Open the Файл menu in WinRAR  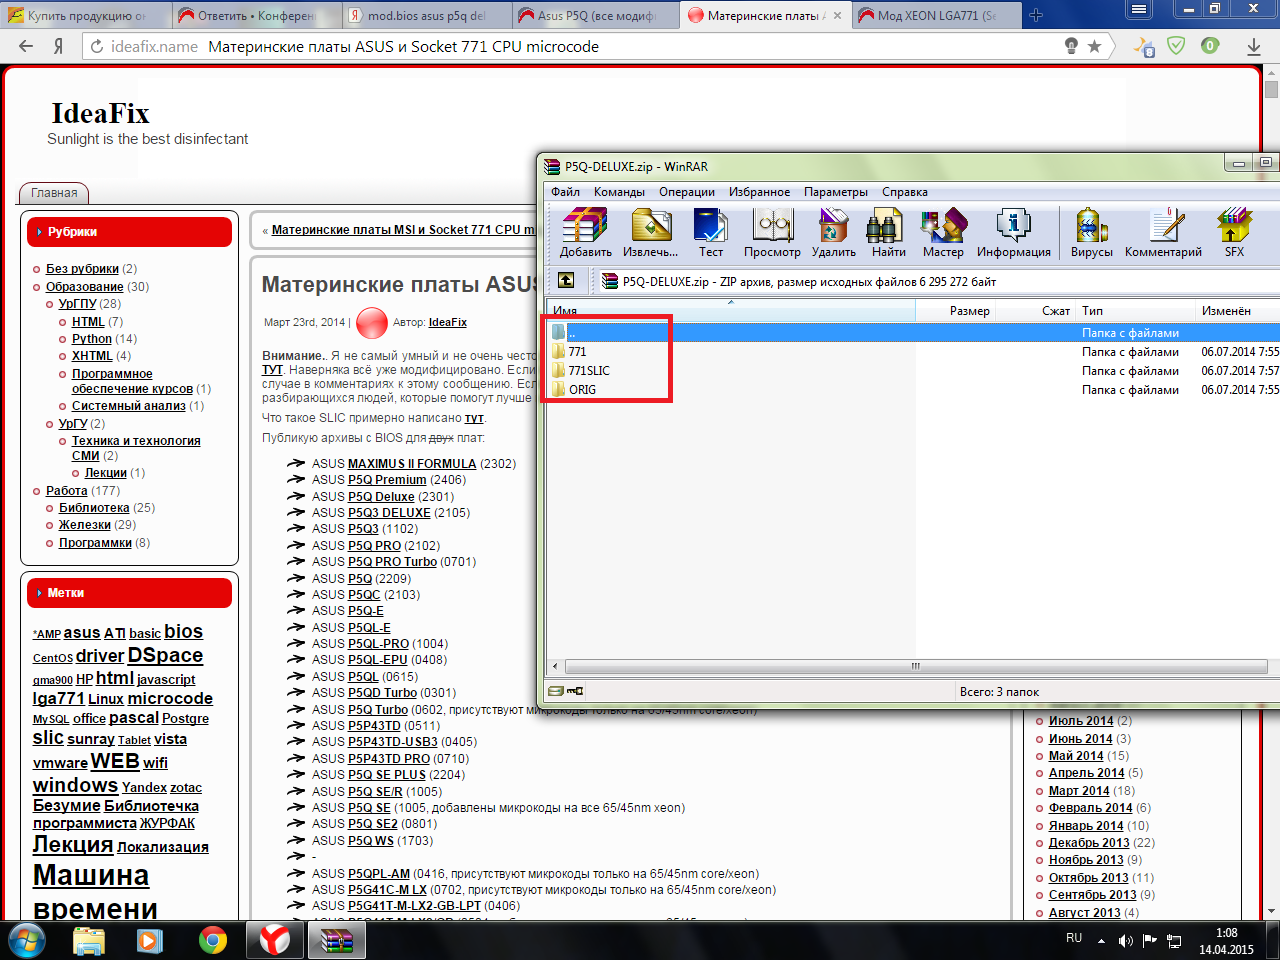[x=565, y=192]
